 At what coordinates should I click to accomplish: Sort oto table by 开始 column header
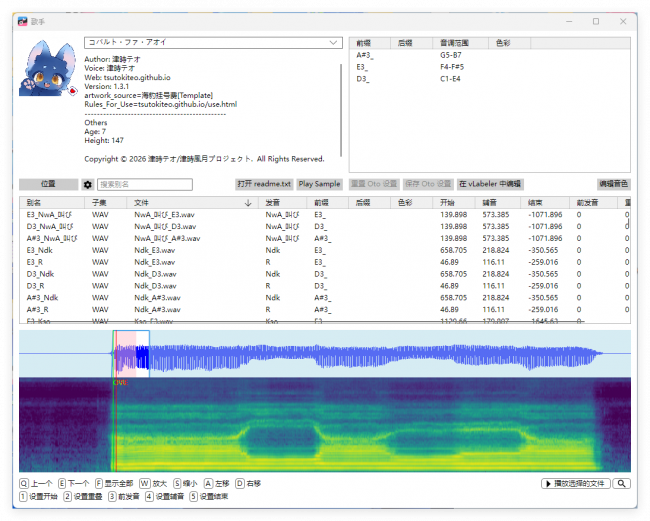pyautogui.click(x=454, y=203)
